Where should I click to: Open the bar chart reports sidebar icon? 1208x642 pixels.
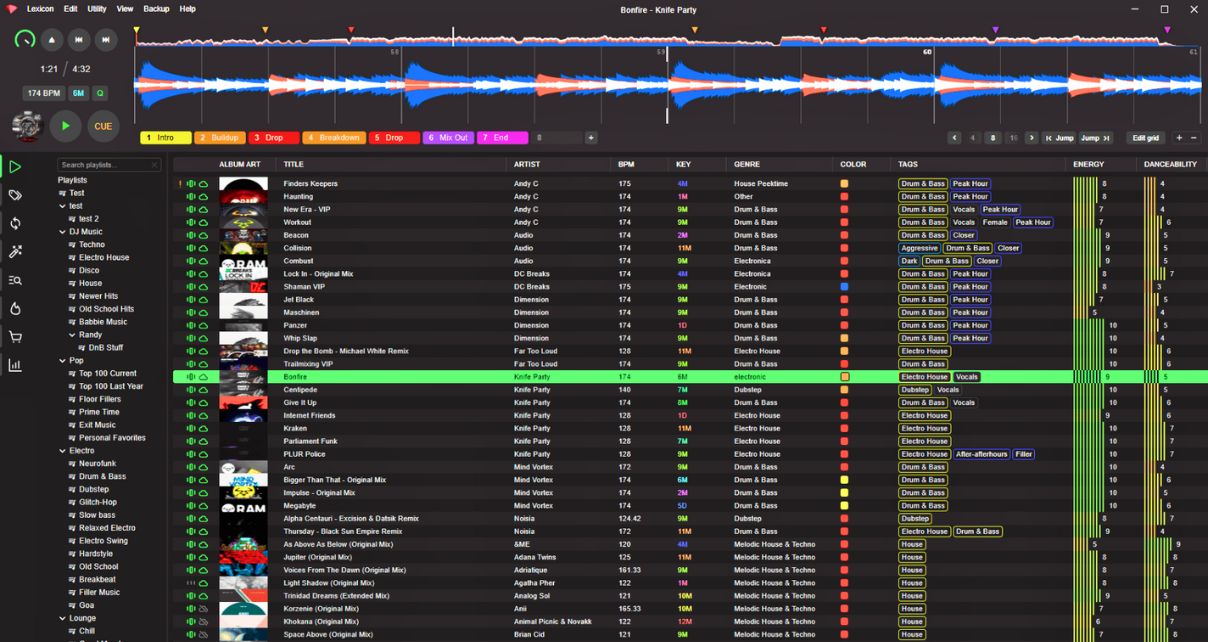[x=15, y=365]
